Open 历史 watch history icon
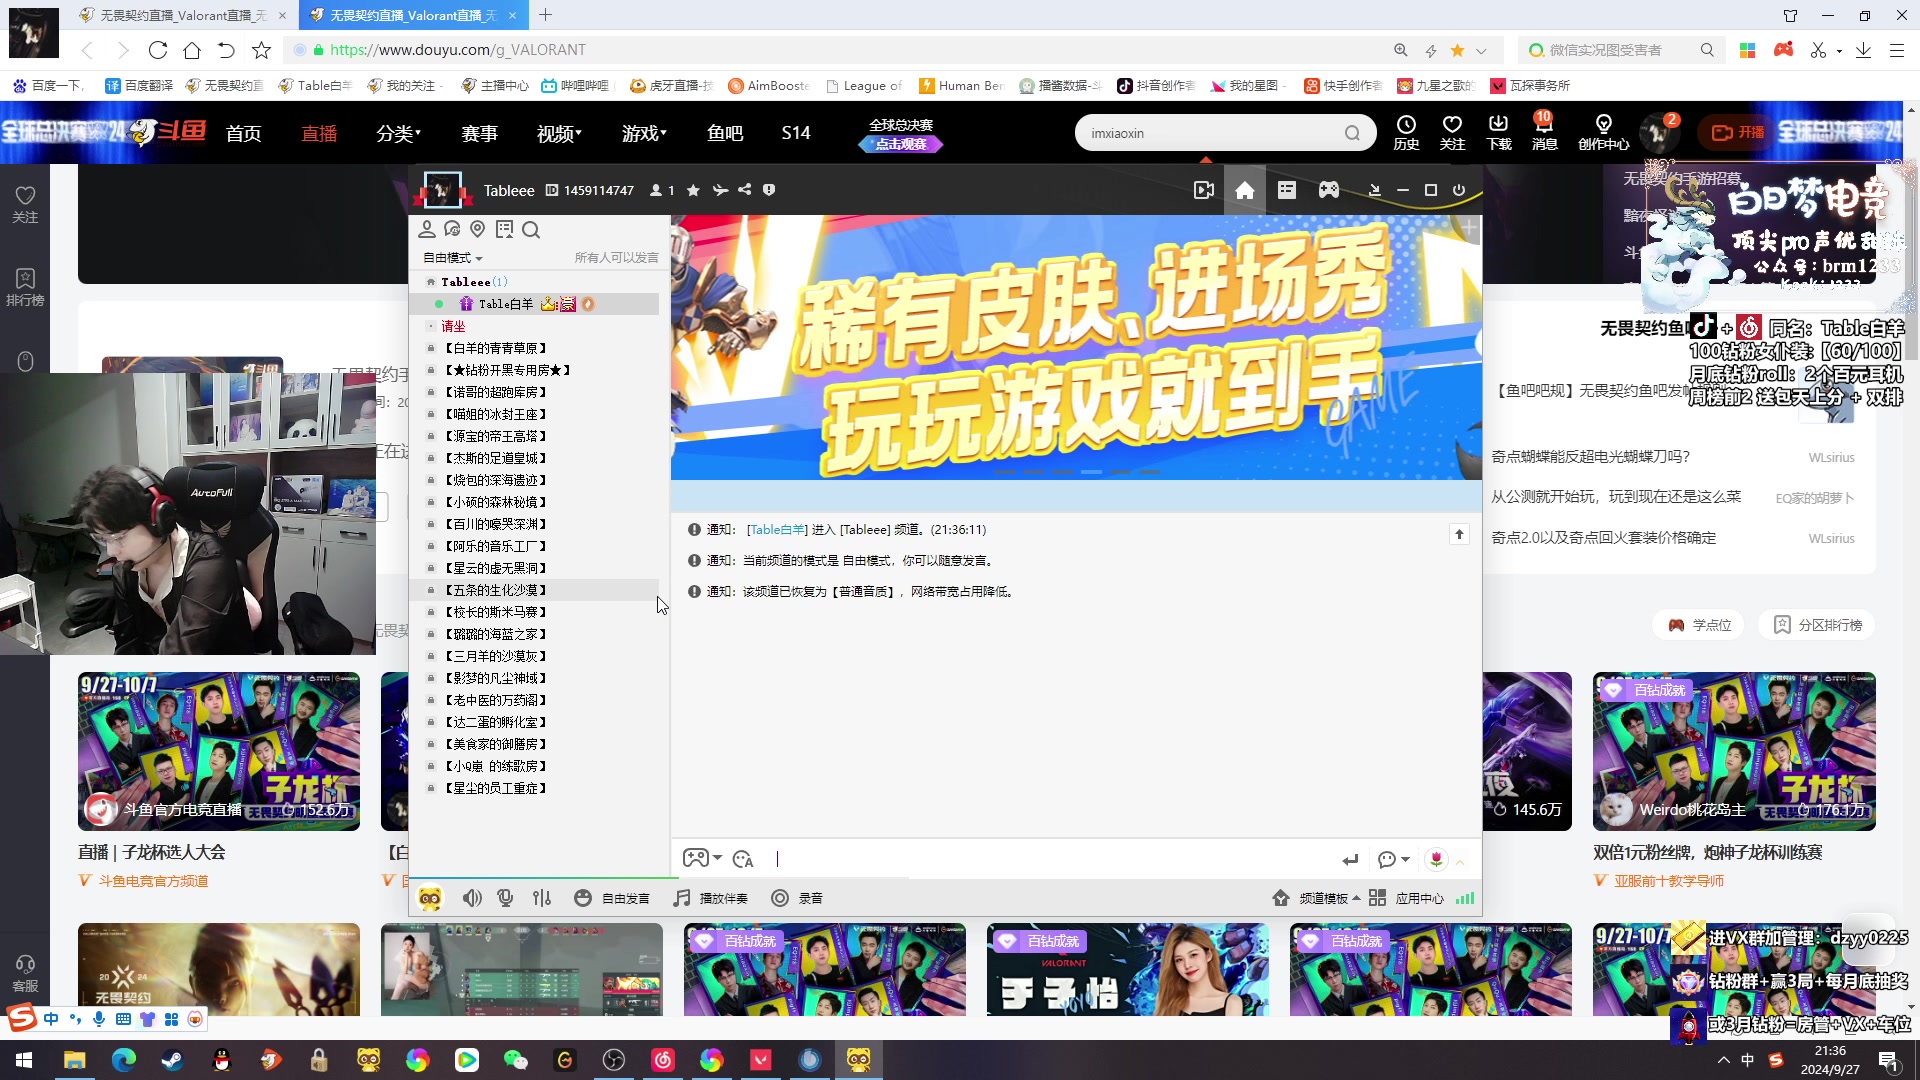Screen dimensions: 1920x1080 pyautogui.click(x=1406, y=132)
